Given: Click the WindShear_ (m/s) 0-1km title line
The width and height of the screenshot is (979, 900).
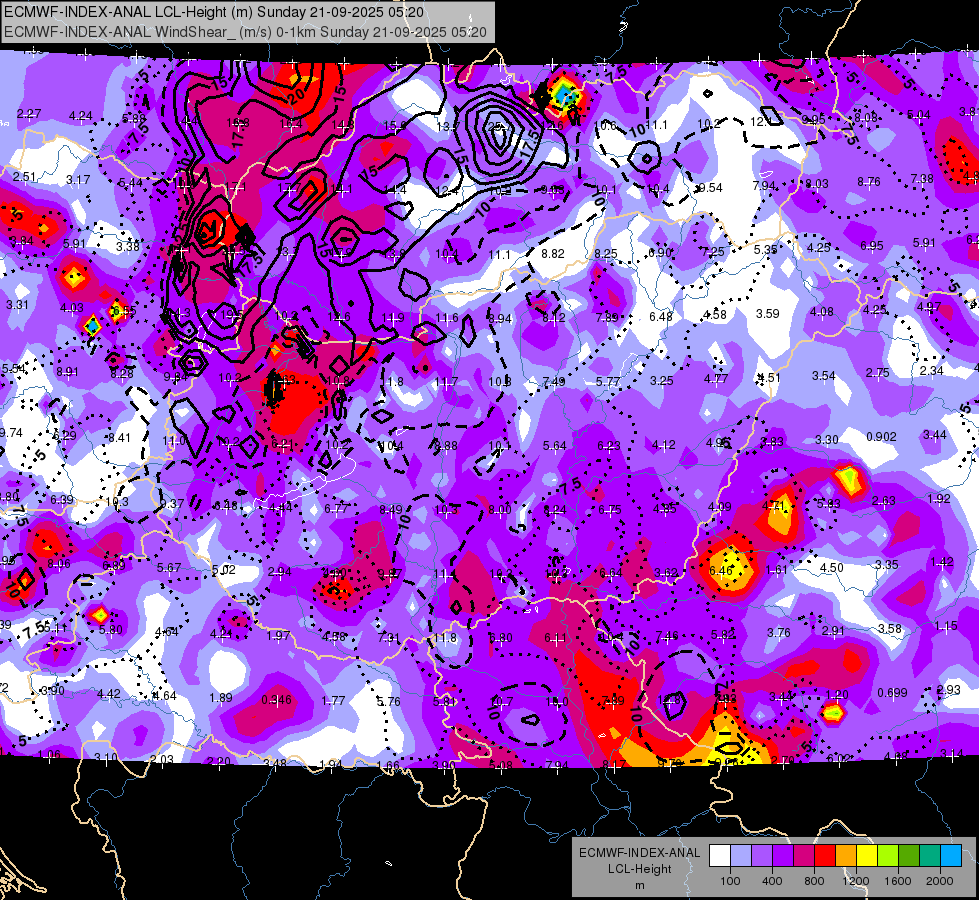Looking at the screenshot, I should pyautogui.click(x=245, y=32).
